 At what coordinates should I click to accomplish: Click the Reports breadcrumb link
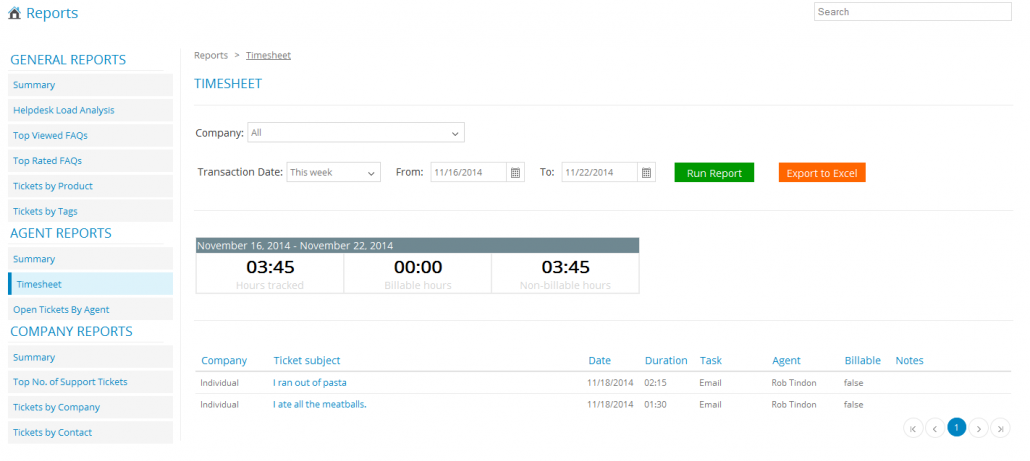tap(211, 55)
